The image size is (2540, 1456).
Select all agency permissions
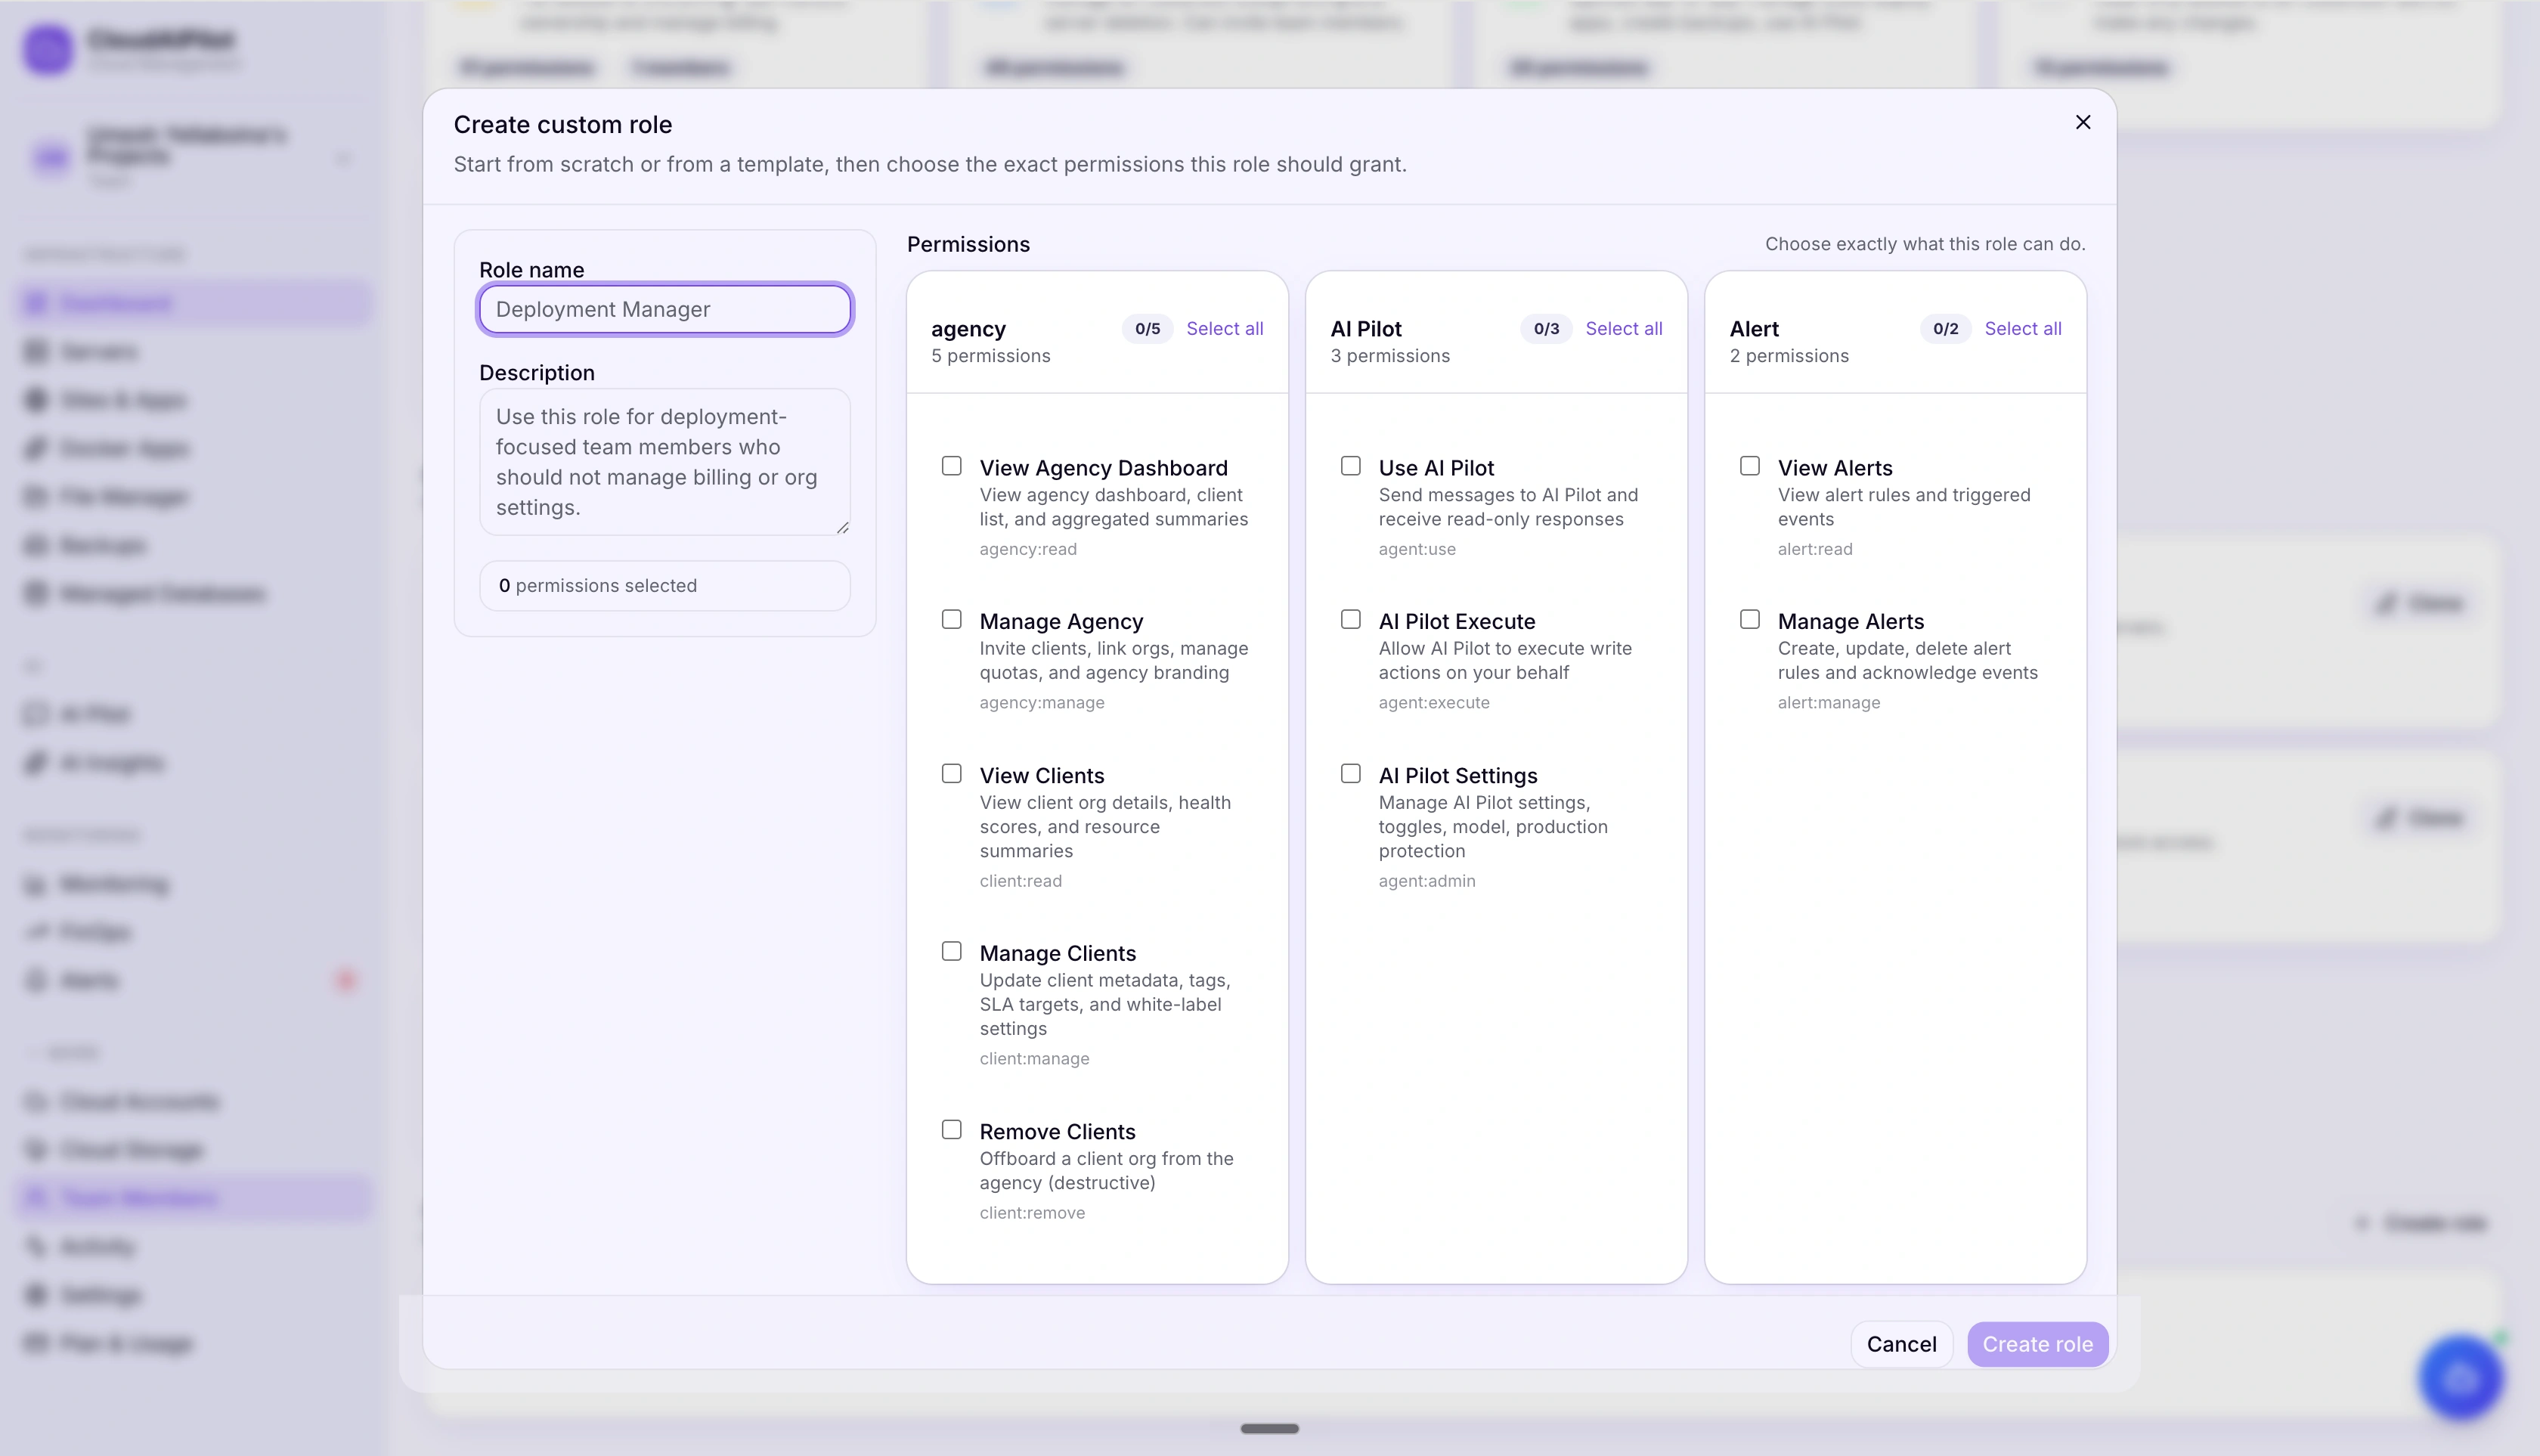1225,329
